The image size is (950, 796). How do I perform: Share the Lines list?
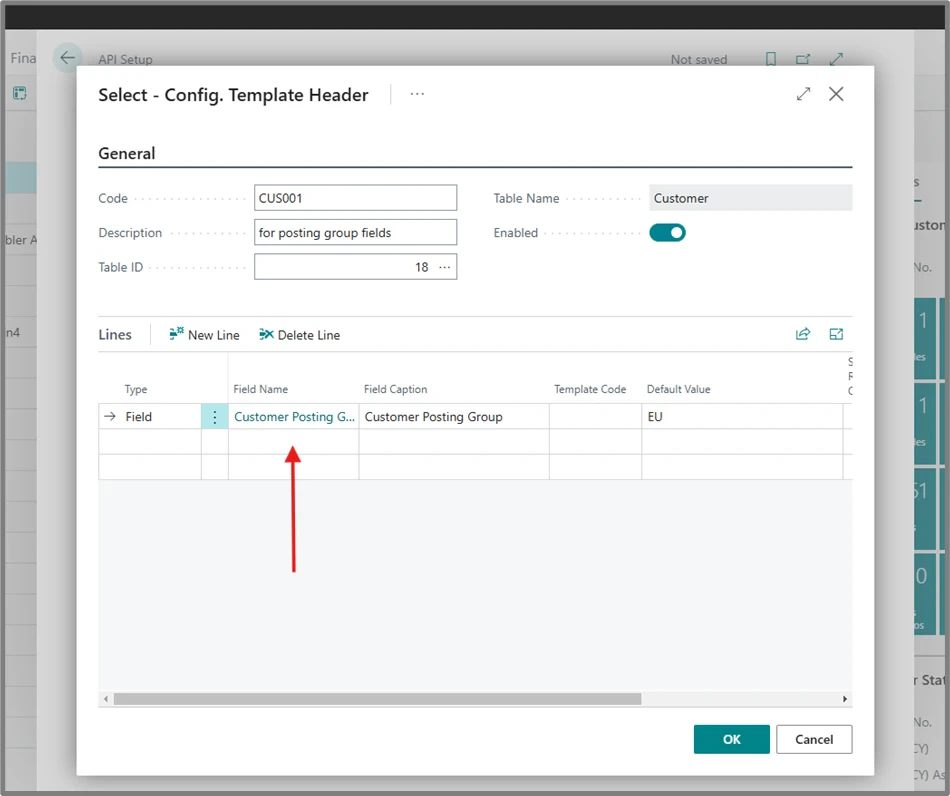[803, 334]
